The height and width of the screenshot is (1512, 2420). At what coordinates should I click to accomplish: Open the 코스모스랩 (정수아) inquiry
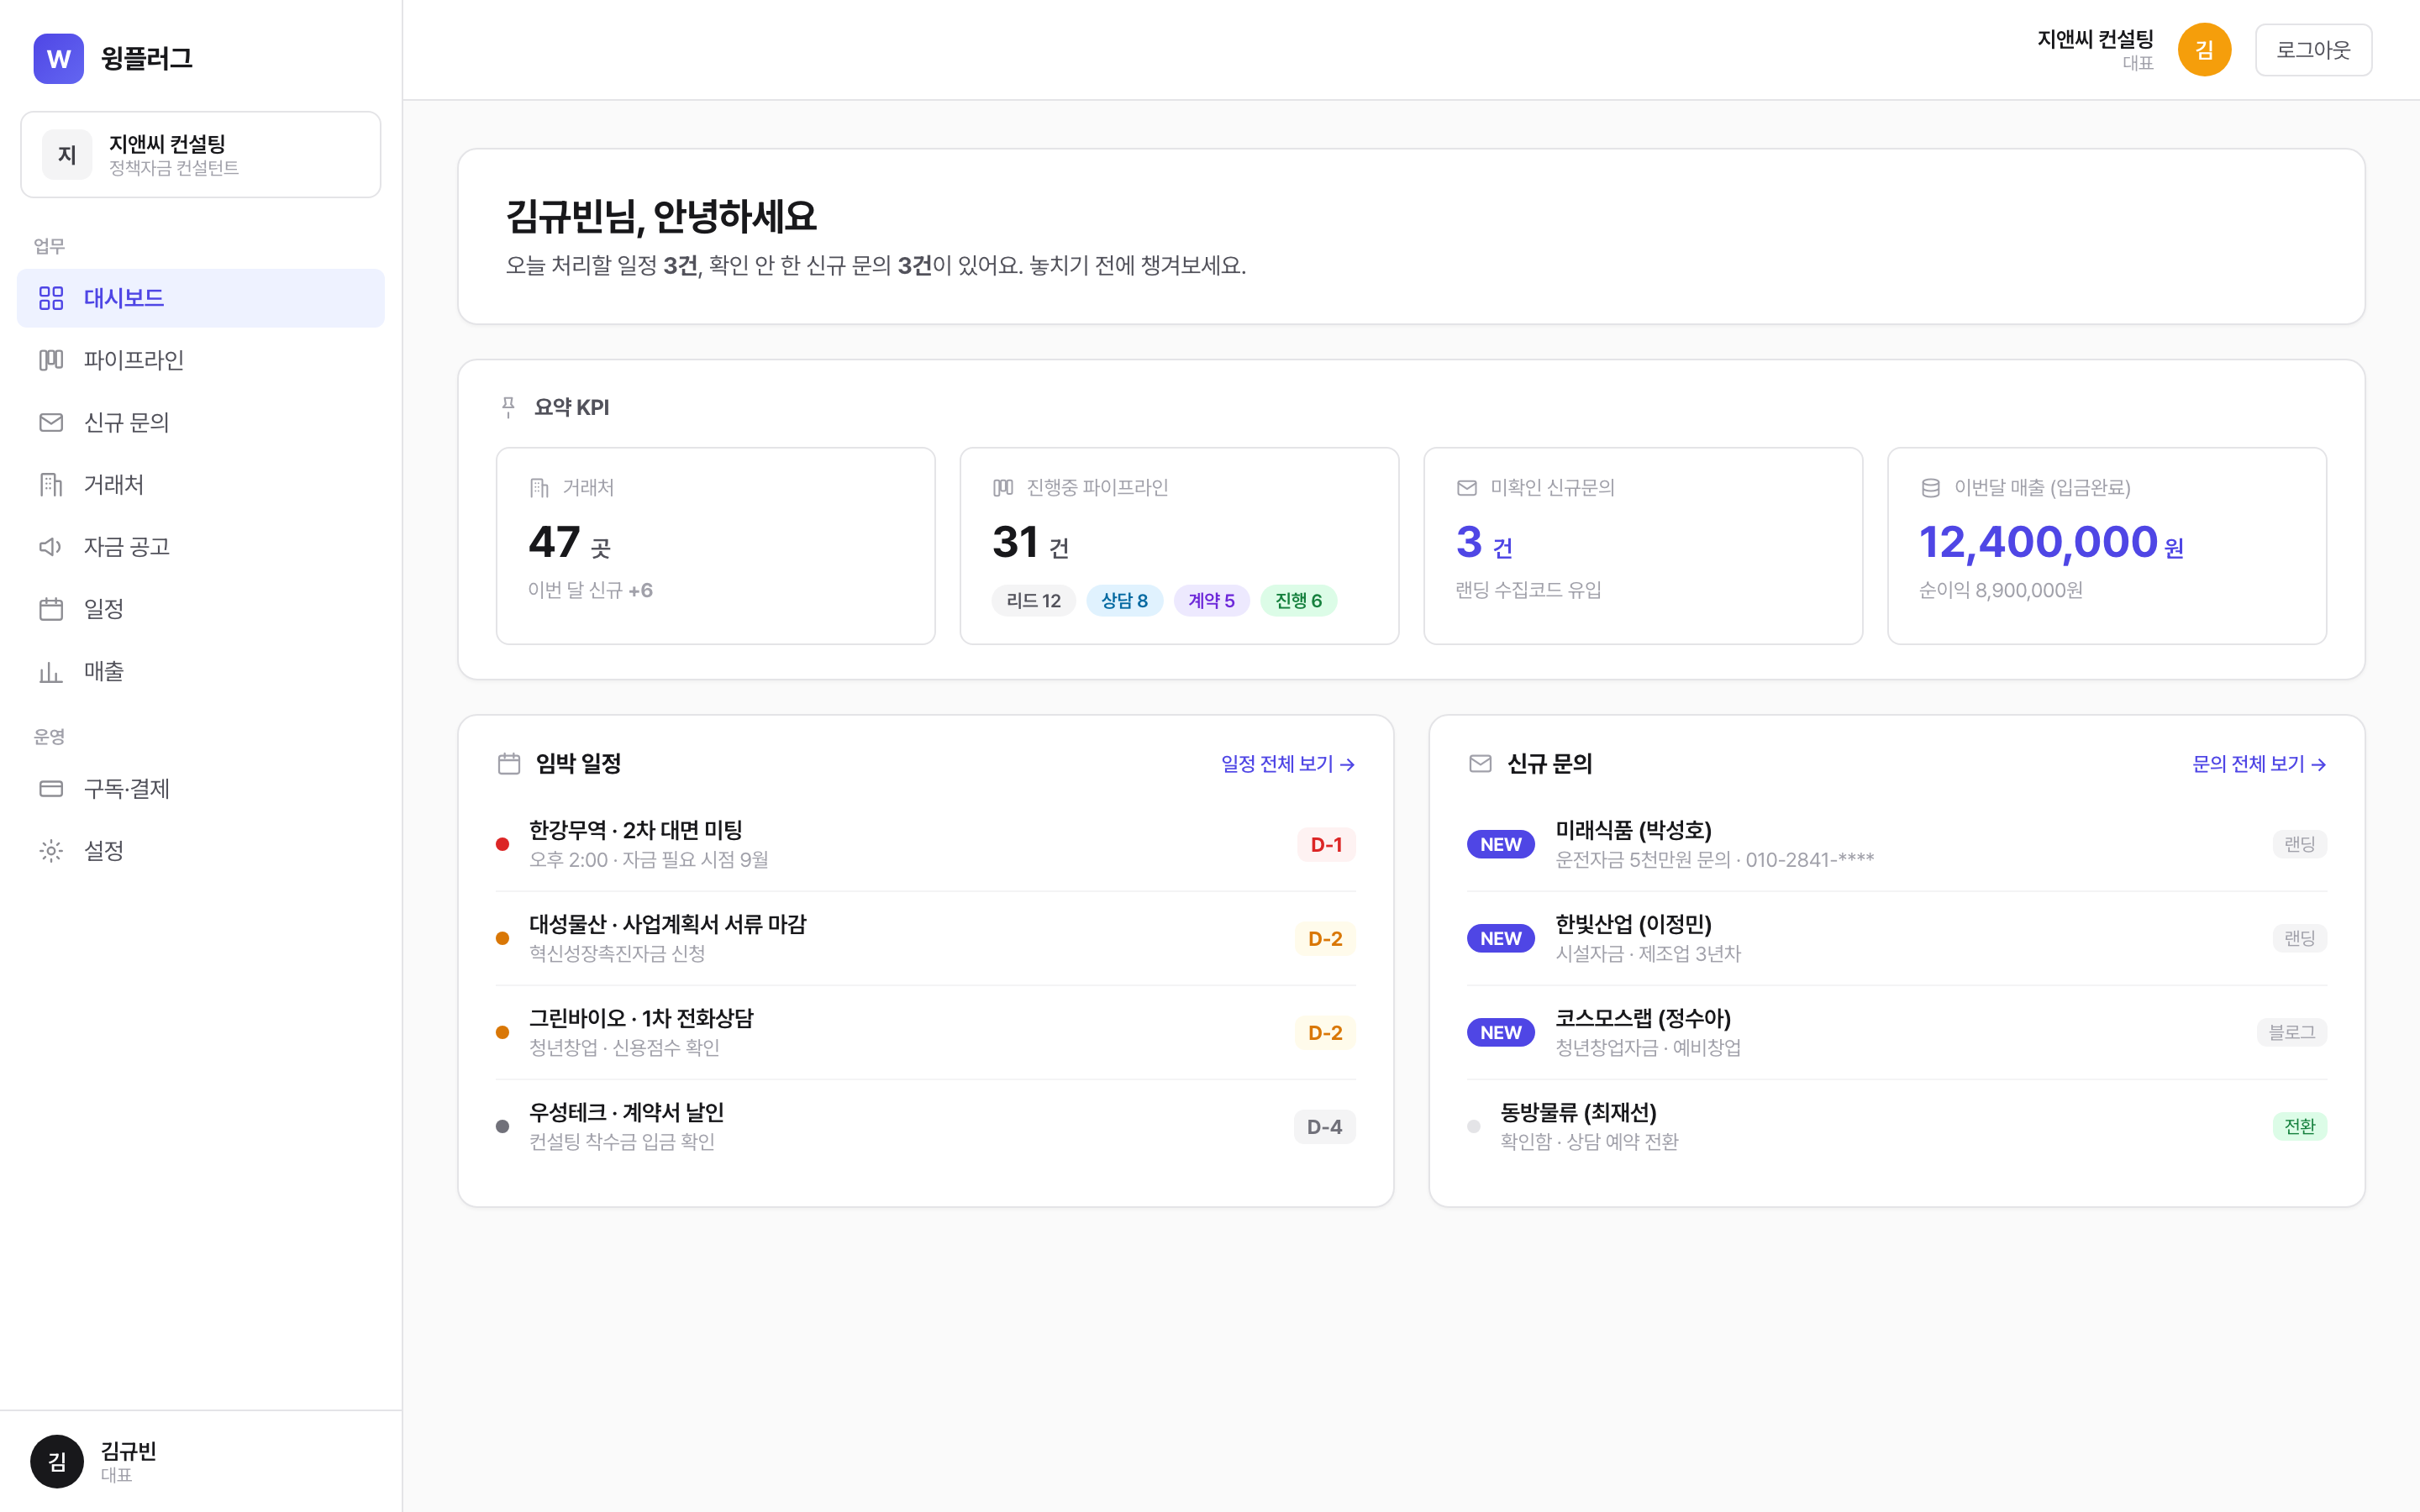[x=1897, y=1033]
